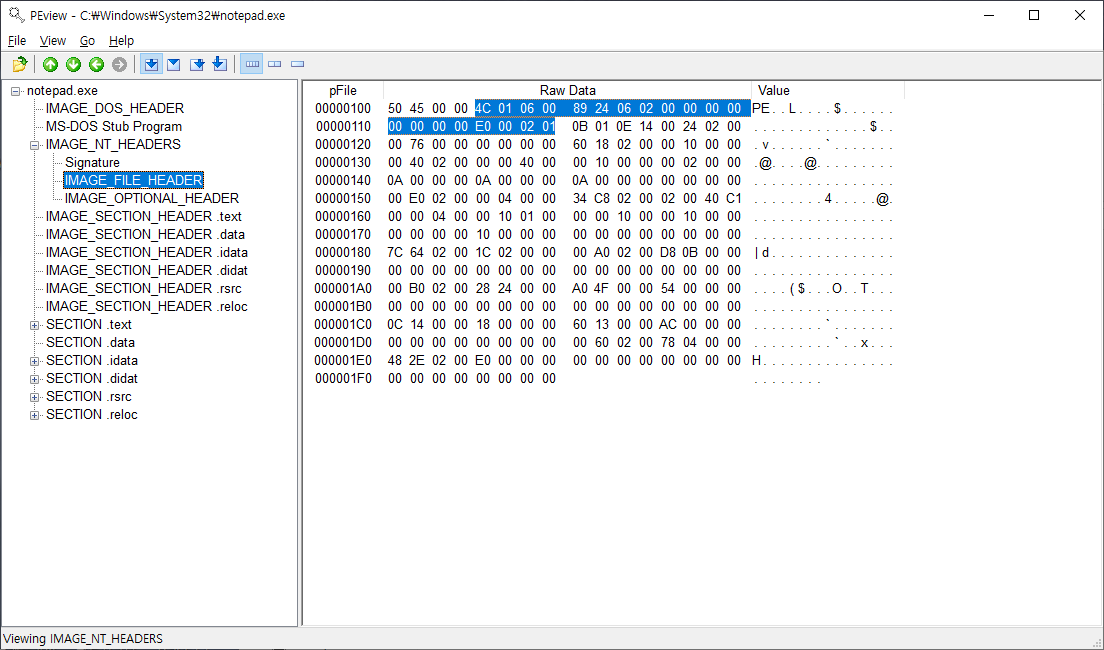Expand the SECTION .didat node

pyautogui.click(x=34, y=379)
